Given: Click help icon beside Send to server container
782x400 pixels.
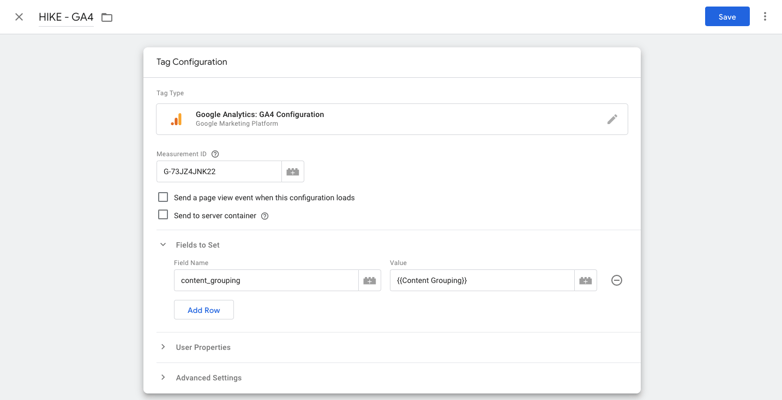Looking at the screenshot, I should 265,216.
